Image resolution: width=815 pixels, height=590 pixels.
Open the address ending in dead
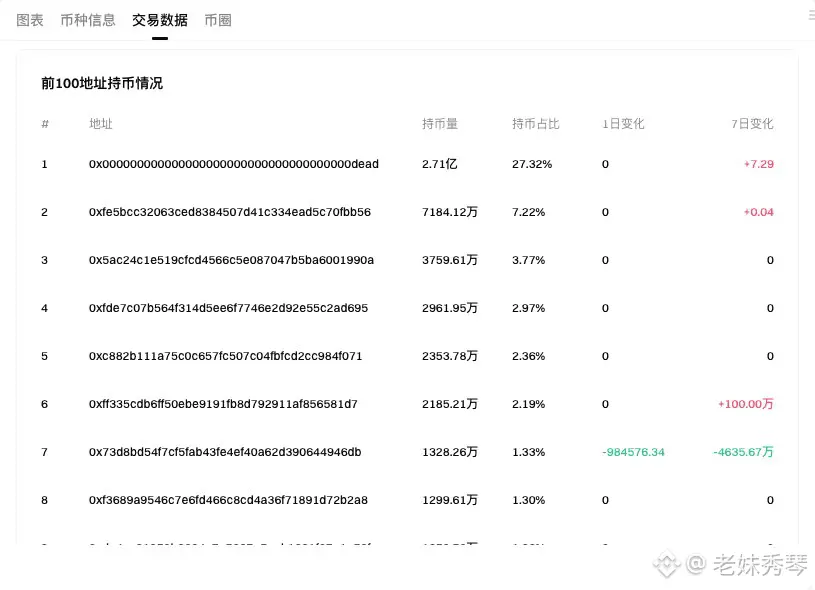[234, 164]
